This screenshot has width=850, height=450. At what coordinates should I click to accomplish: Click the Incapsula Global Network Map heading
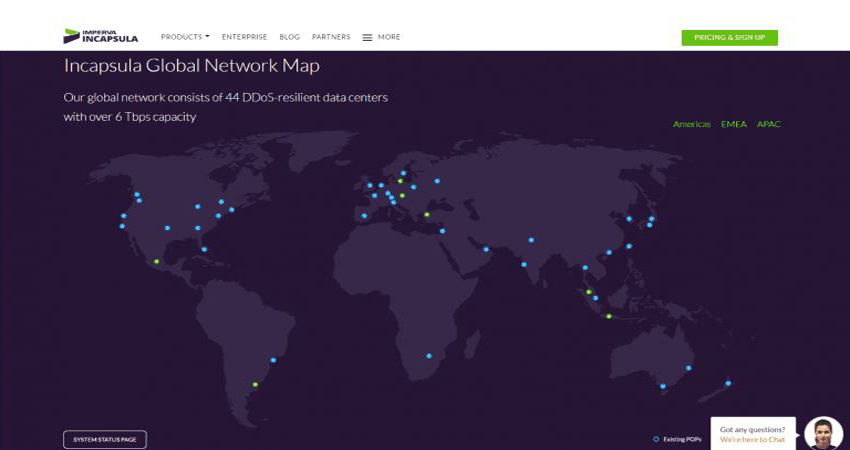point(191,66)
